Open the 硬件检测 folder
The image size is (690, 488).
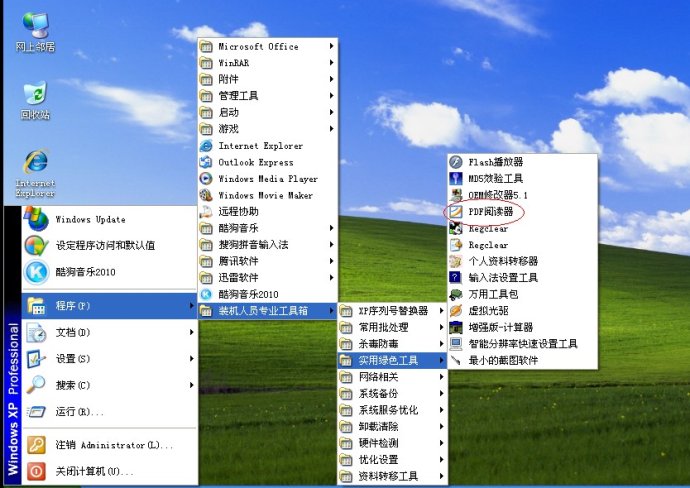click(392, 443)
